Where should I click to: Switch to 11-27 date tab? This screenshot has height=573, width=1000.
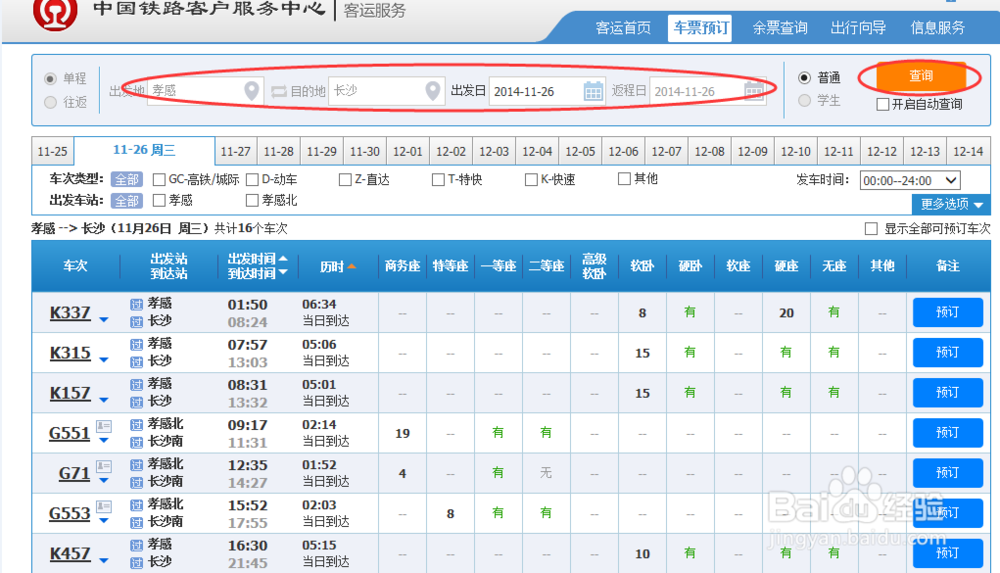(x=235, y=152)
